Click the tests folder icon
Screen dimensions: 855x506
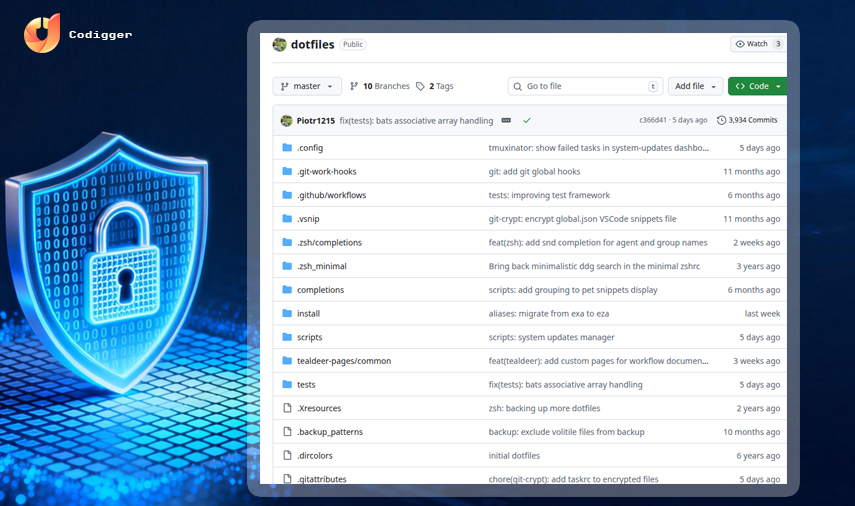click(x=287, y=384)
